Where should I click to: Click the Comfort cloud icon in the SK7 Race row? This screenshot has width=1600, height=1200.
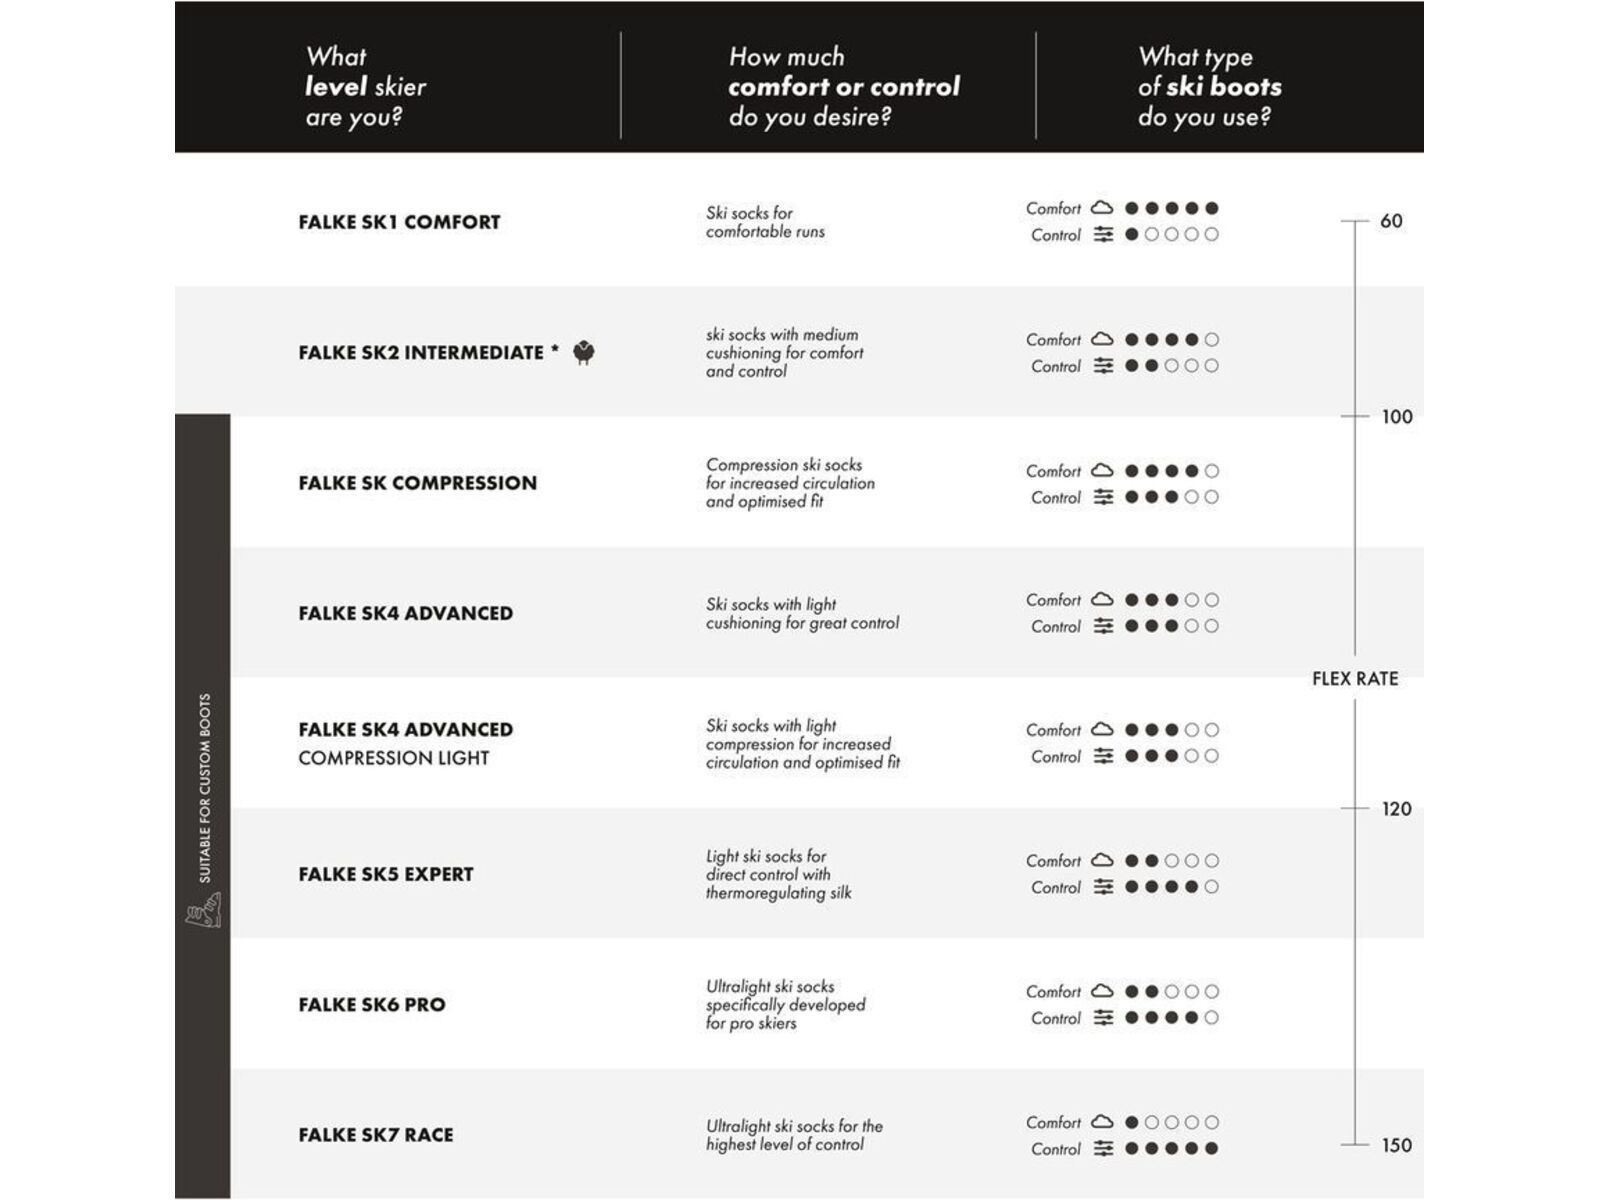point(1101,1122)
